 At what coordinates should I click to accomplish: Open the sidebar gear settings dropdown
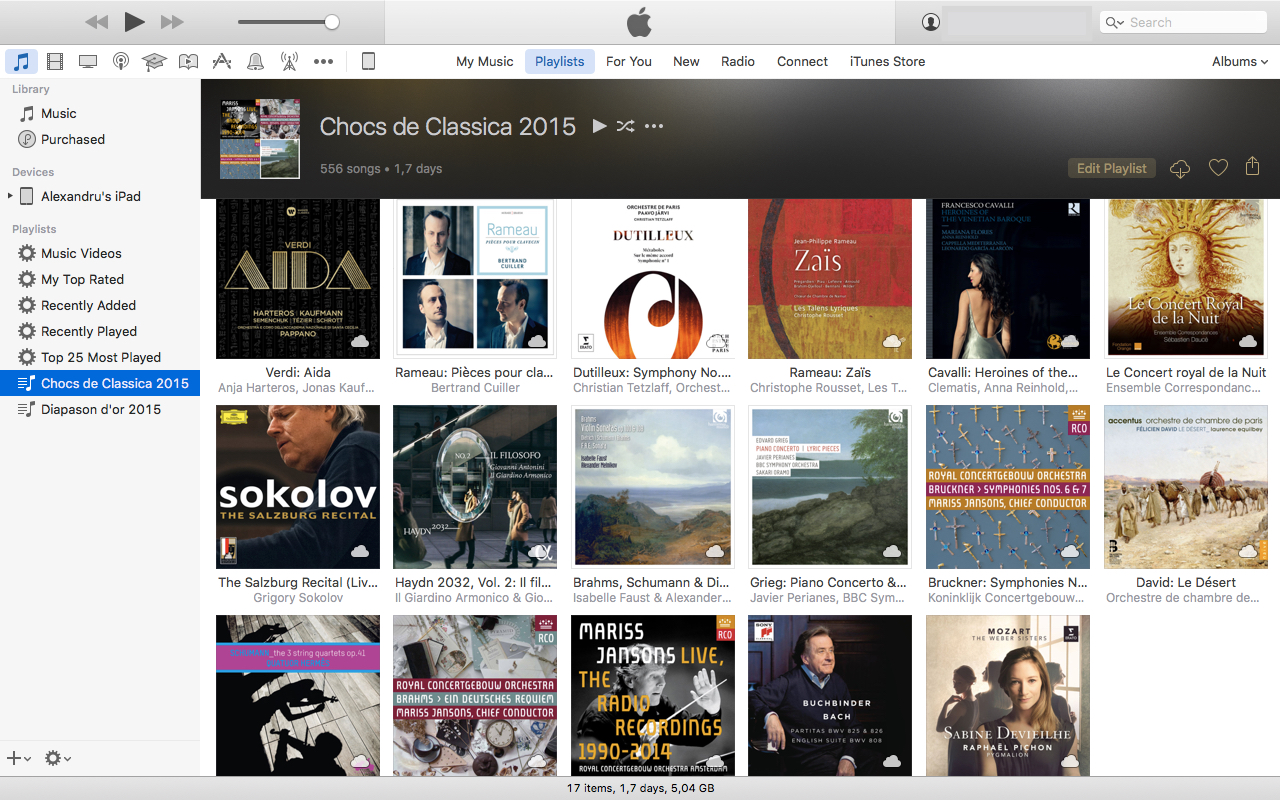pos(57,758)
